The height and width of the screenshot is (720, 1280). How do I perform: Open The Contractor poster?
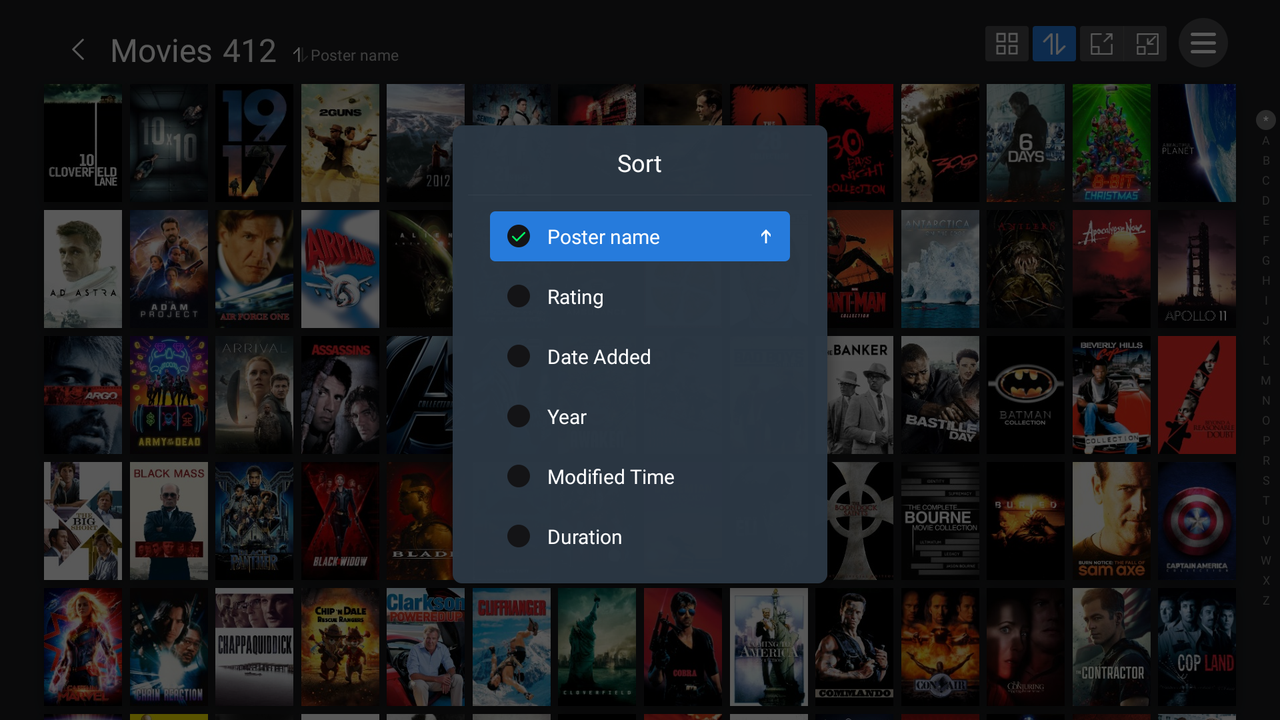click(1112, 647)
